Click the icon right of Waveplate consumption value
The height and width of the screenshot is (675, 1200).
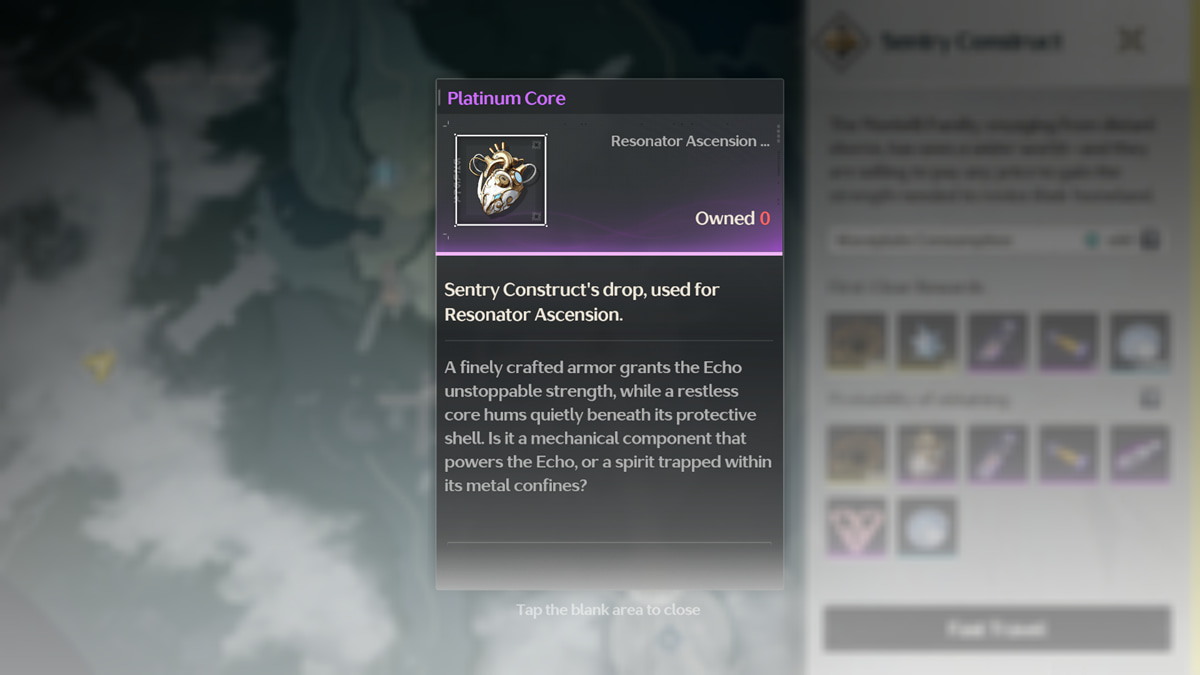pos(1151,240)
